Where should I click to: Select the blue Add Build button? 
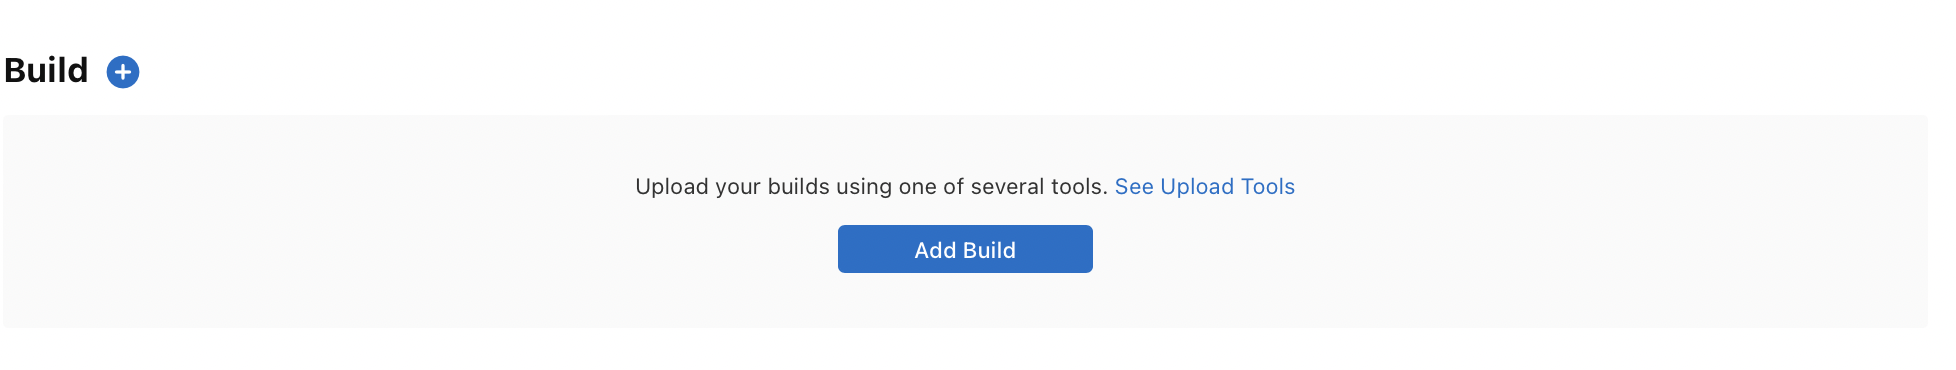pyautogui.click(x=965, y=249)
